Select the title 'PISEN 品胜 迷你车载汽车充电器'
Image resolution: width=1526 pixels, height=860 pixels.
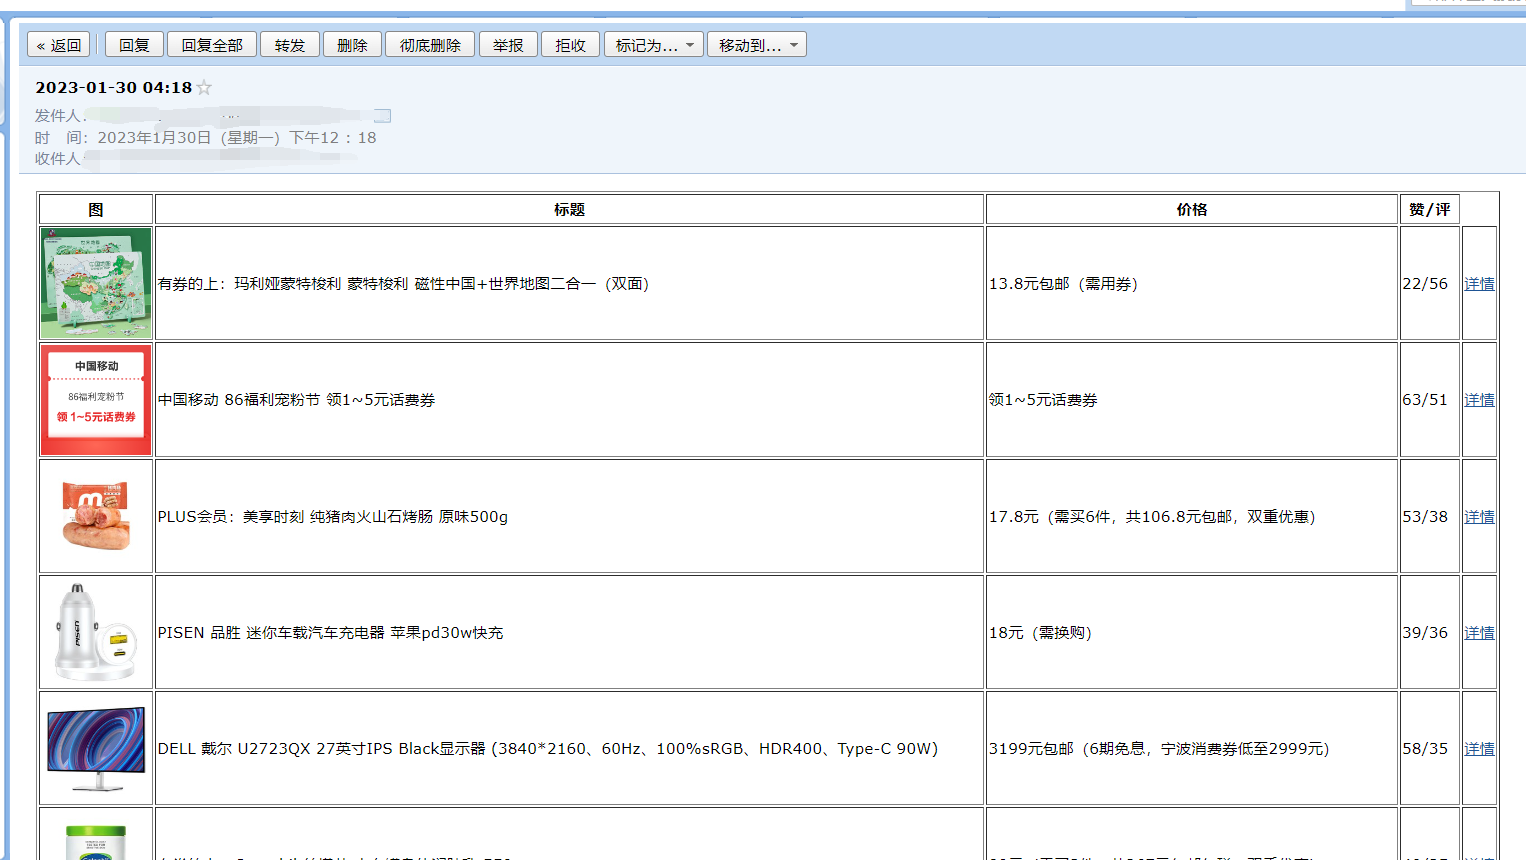pos(330,633)
